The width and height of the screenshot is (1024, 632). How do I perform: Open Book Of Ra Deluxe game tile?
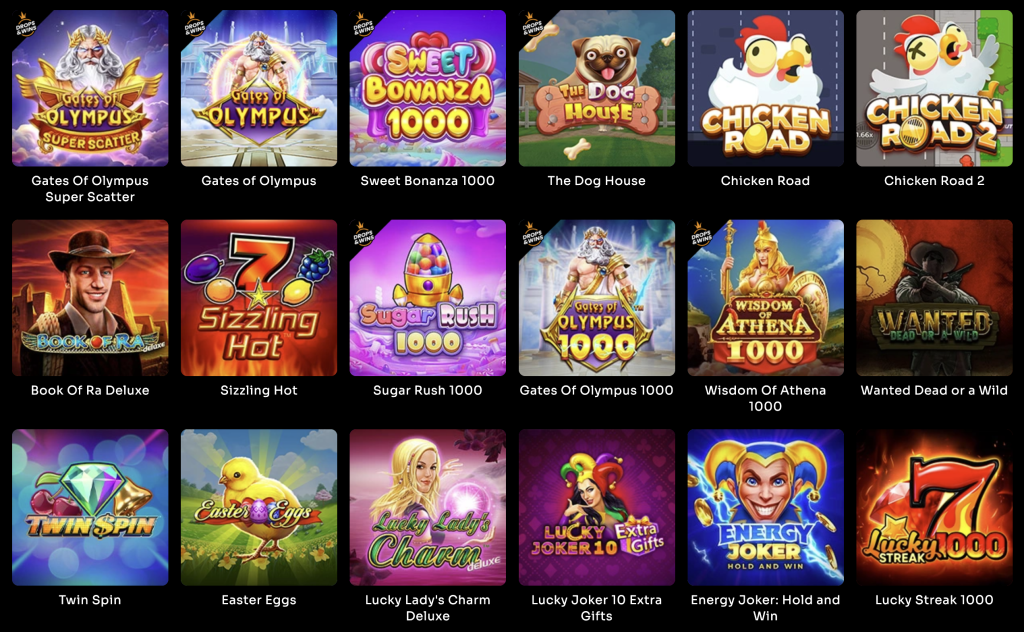pos(90,298)
